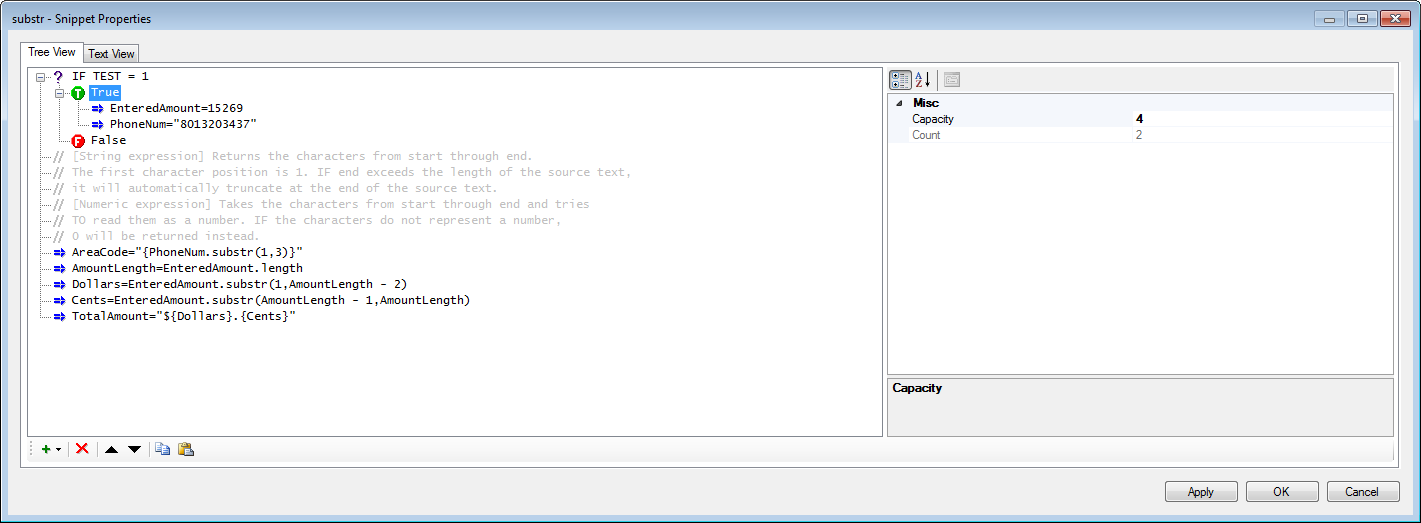The width and height of the screenshot is (1421, 523).
Task: Move selected item up with arrow
Action: tap(112, 450)
